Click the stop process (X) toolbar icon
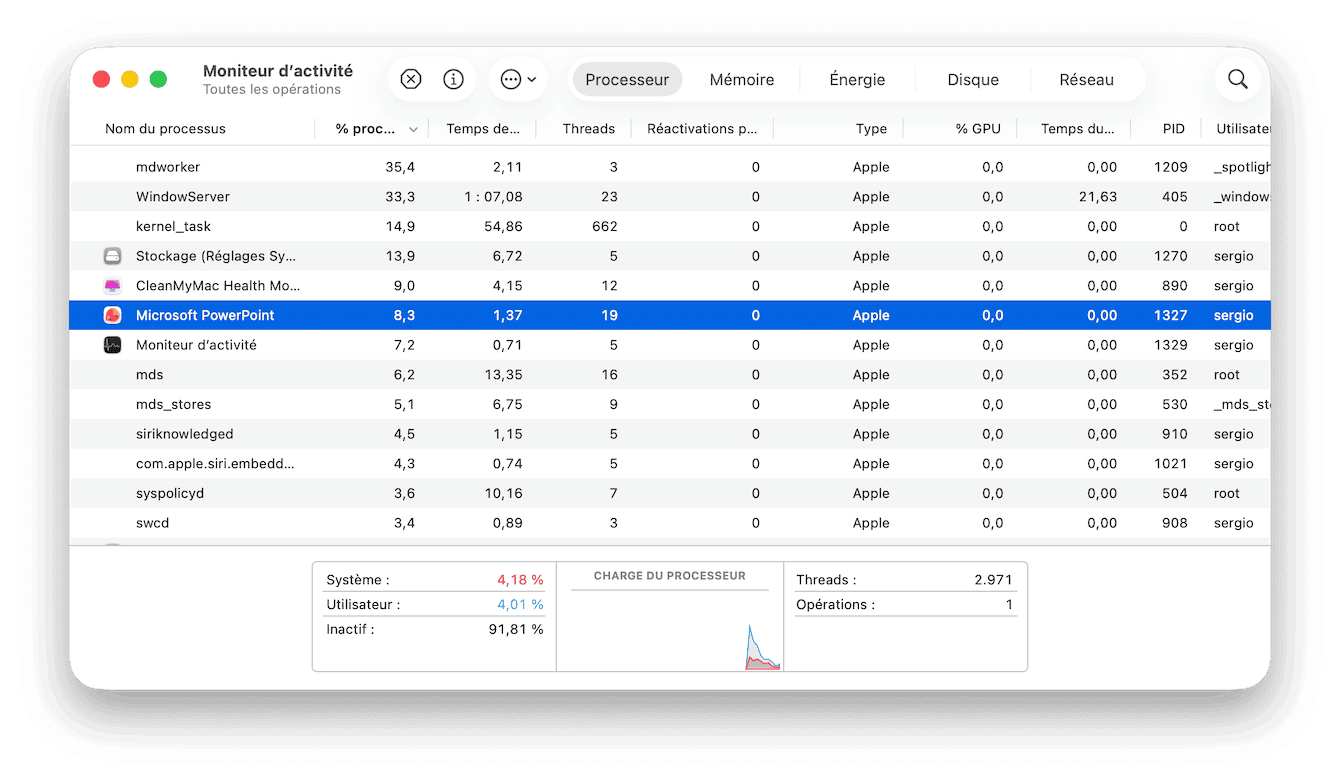The height and width of the screenshot is (781, 1340). (411, 79)
